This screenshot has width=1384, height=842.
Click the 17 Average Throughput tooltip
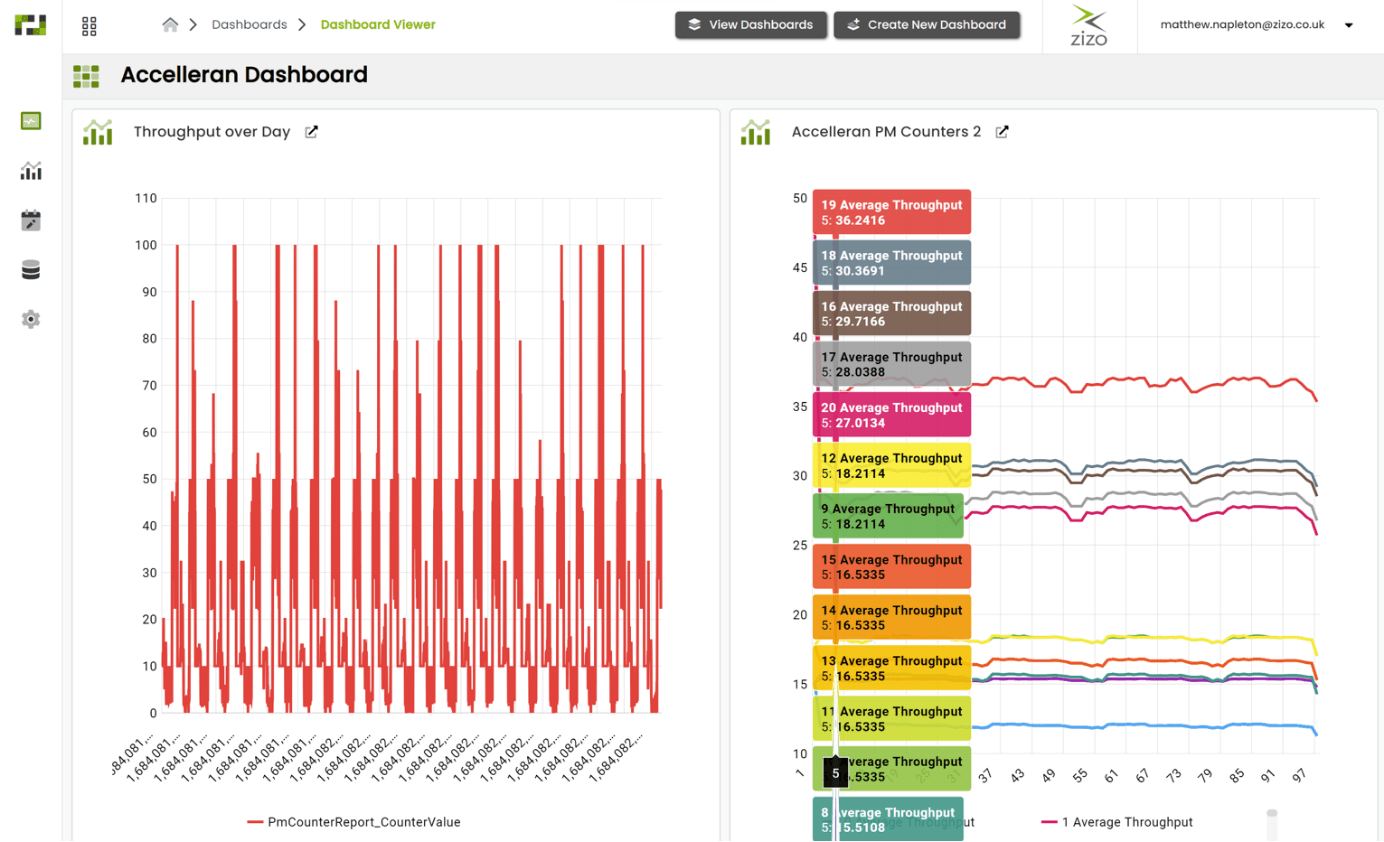[x=892, y=364]
